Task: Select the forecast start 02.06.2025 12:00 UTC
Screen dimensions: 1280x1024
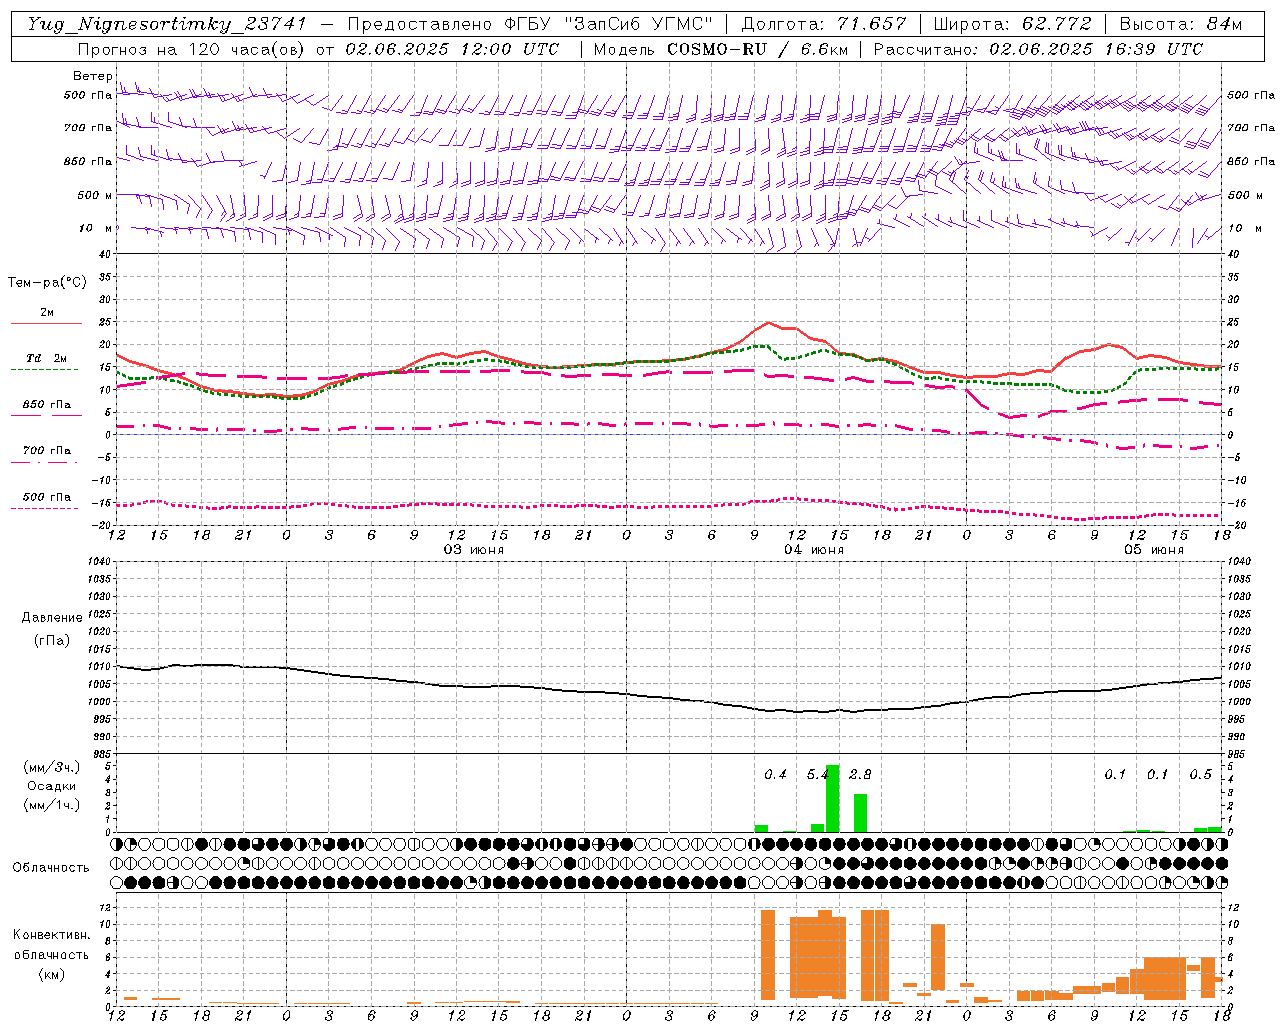Action: [452, 49]
